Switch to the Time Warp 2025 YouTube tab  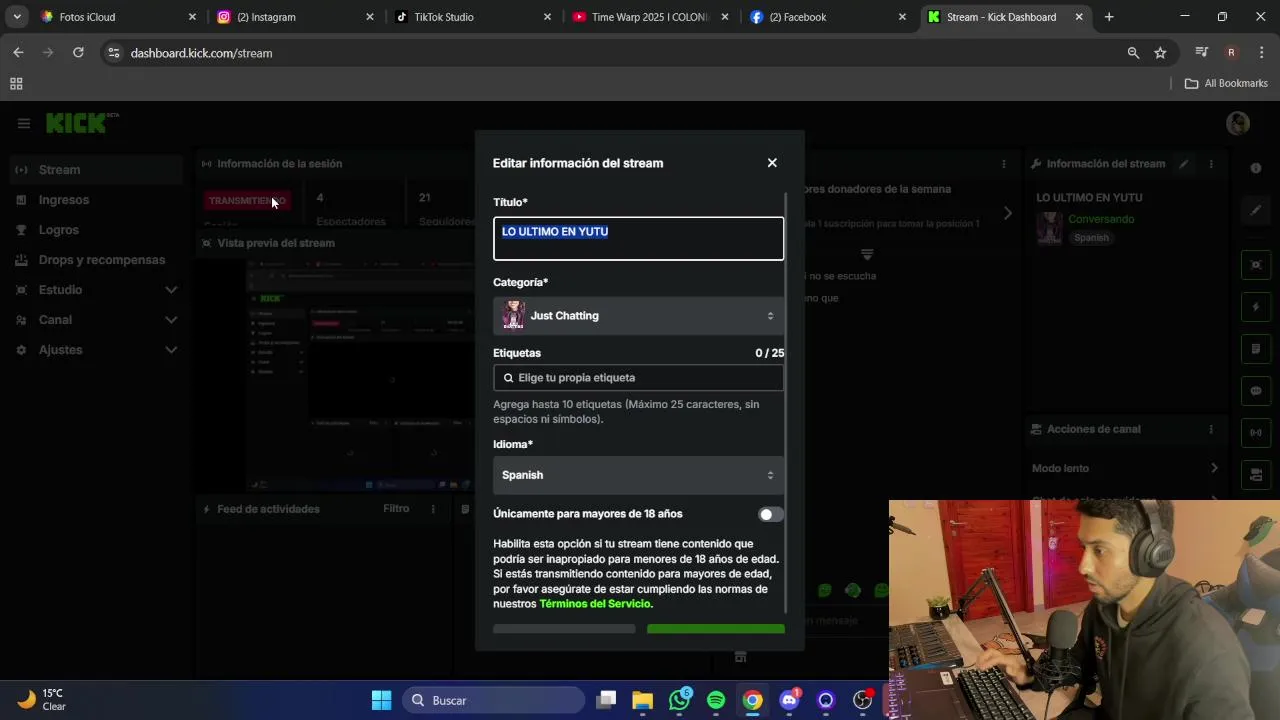pos(649,17)
